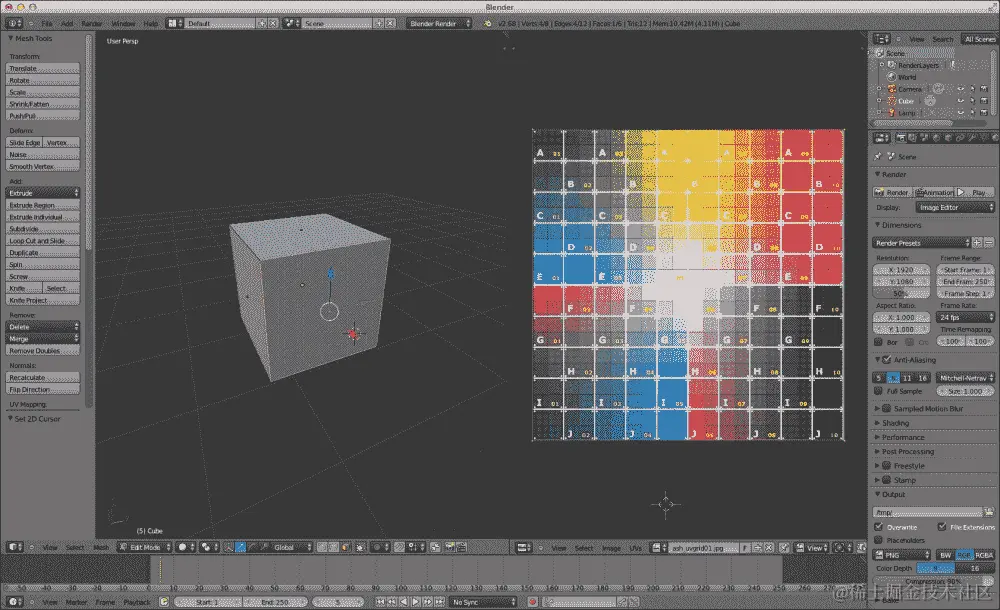Click the timeline editor type clock icon
Screen dimensions: 1000x610
coord(14,602)
